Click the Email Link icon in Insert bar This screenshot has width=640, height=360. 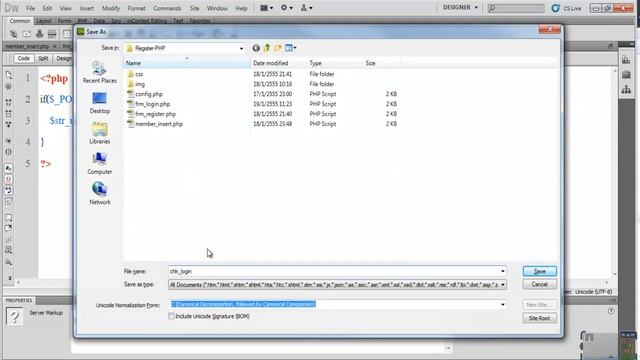coord(27,34)
